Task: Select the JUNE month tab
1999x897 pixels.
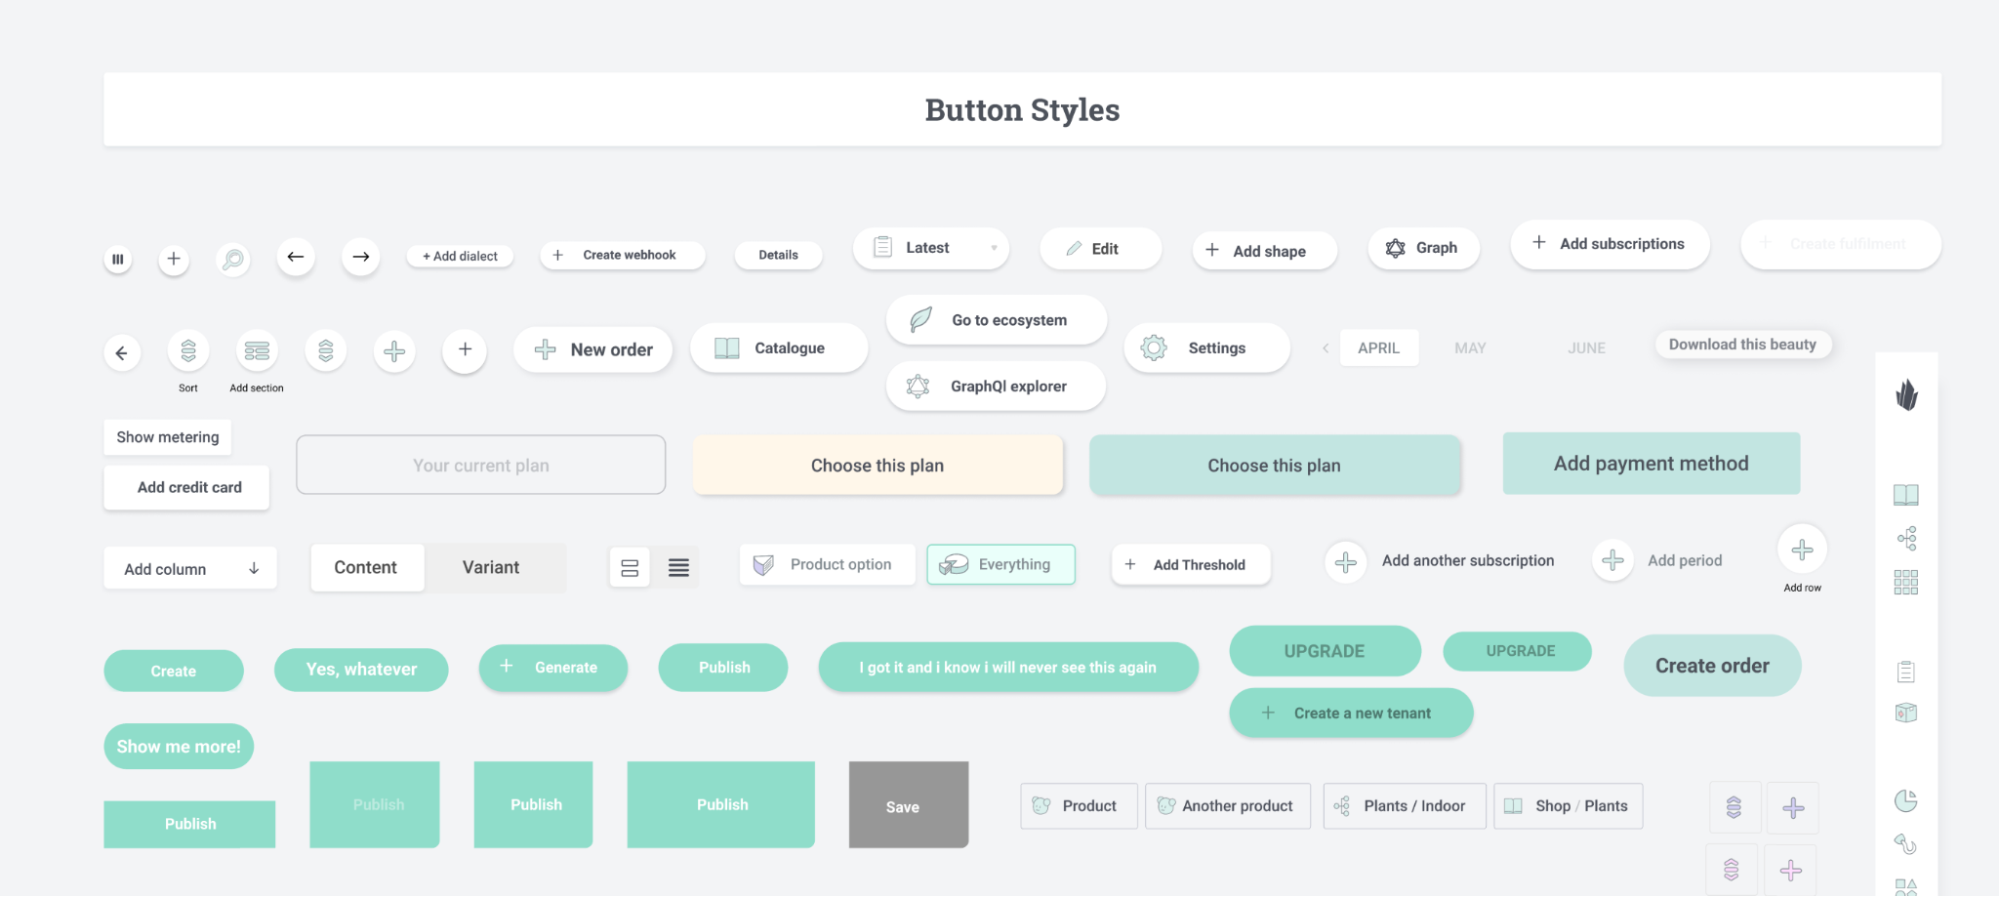Action: point(1586,348)
